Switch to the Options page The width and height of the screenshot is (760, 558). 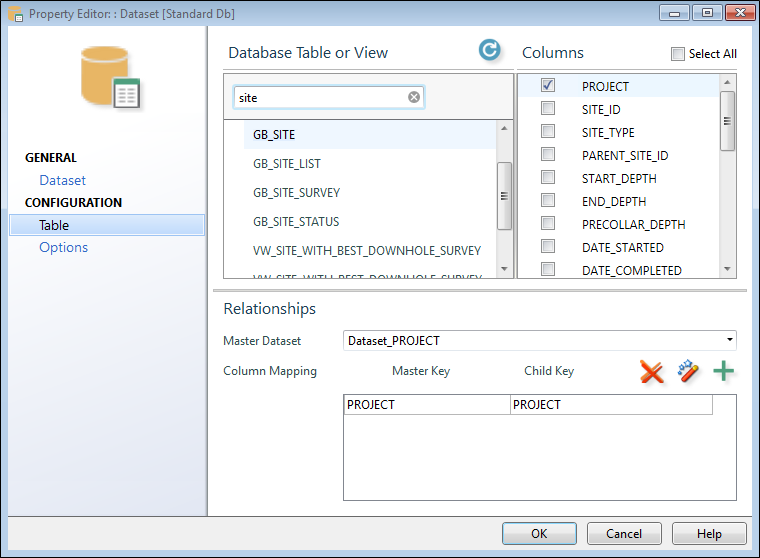click(x=63, y=247)
